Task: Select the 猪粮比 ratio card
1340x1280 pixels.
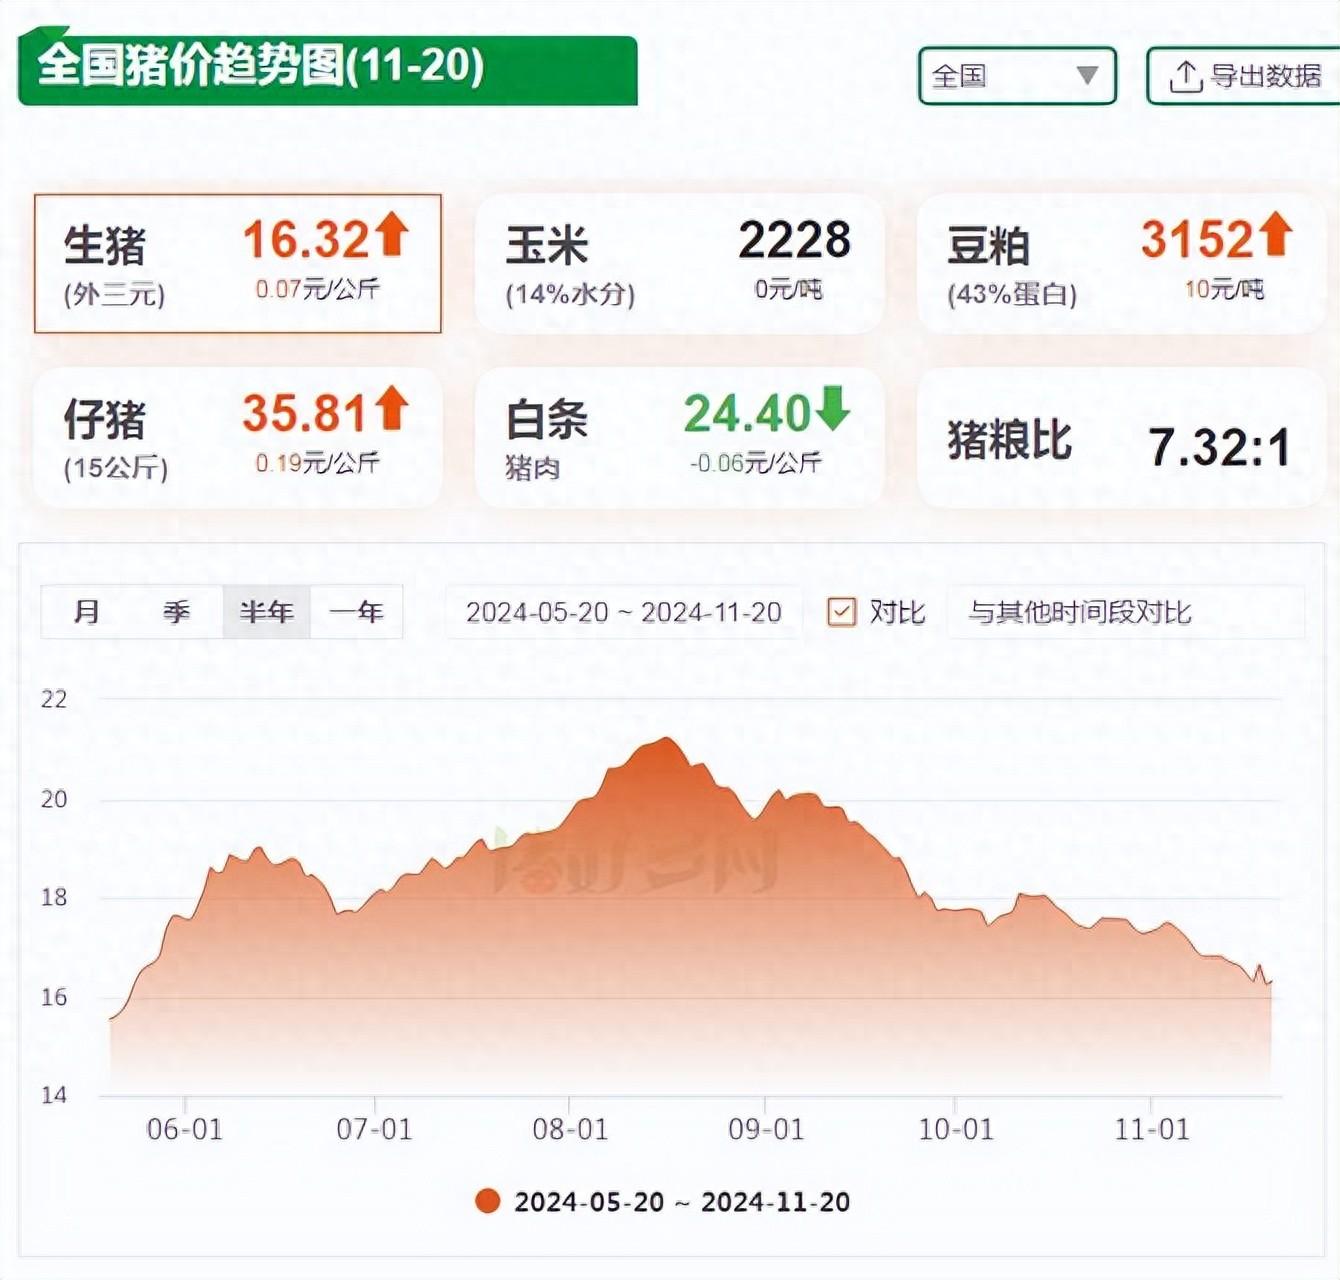Action: (1121, 437)
